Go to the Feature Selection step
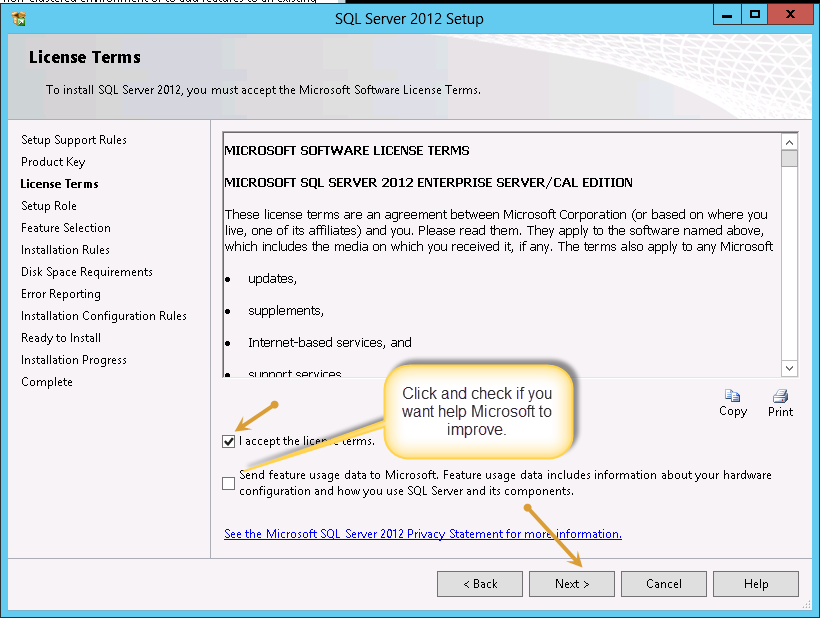 pyautogui.click(x=65, y=227)
